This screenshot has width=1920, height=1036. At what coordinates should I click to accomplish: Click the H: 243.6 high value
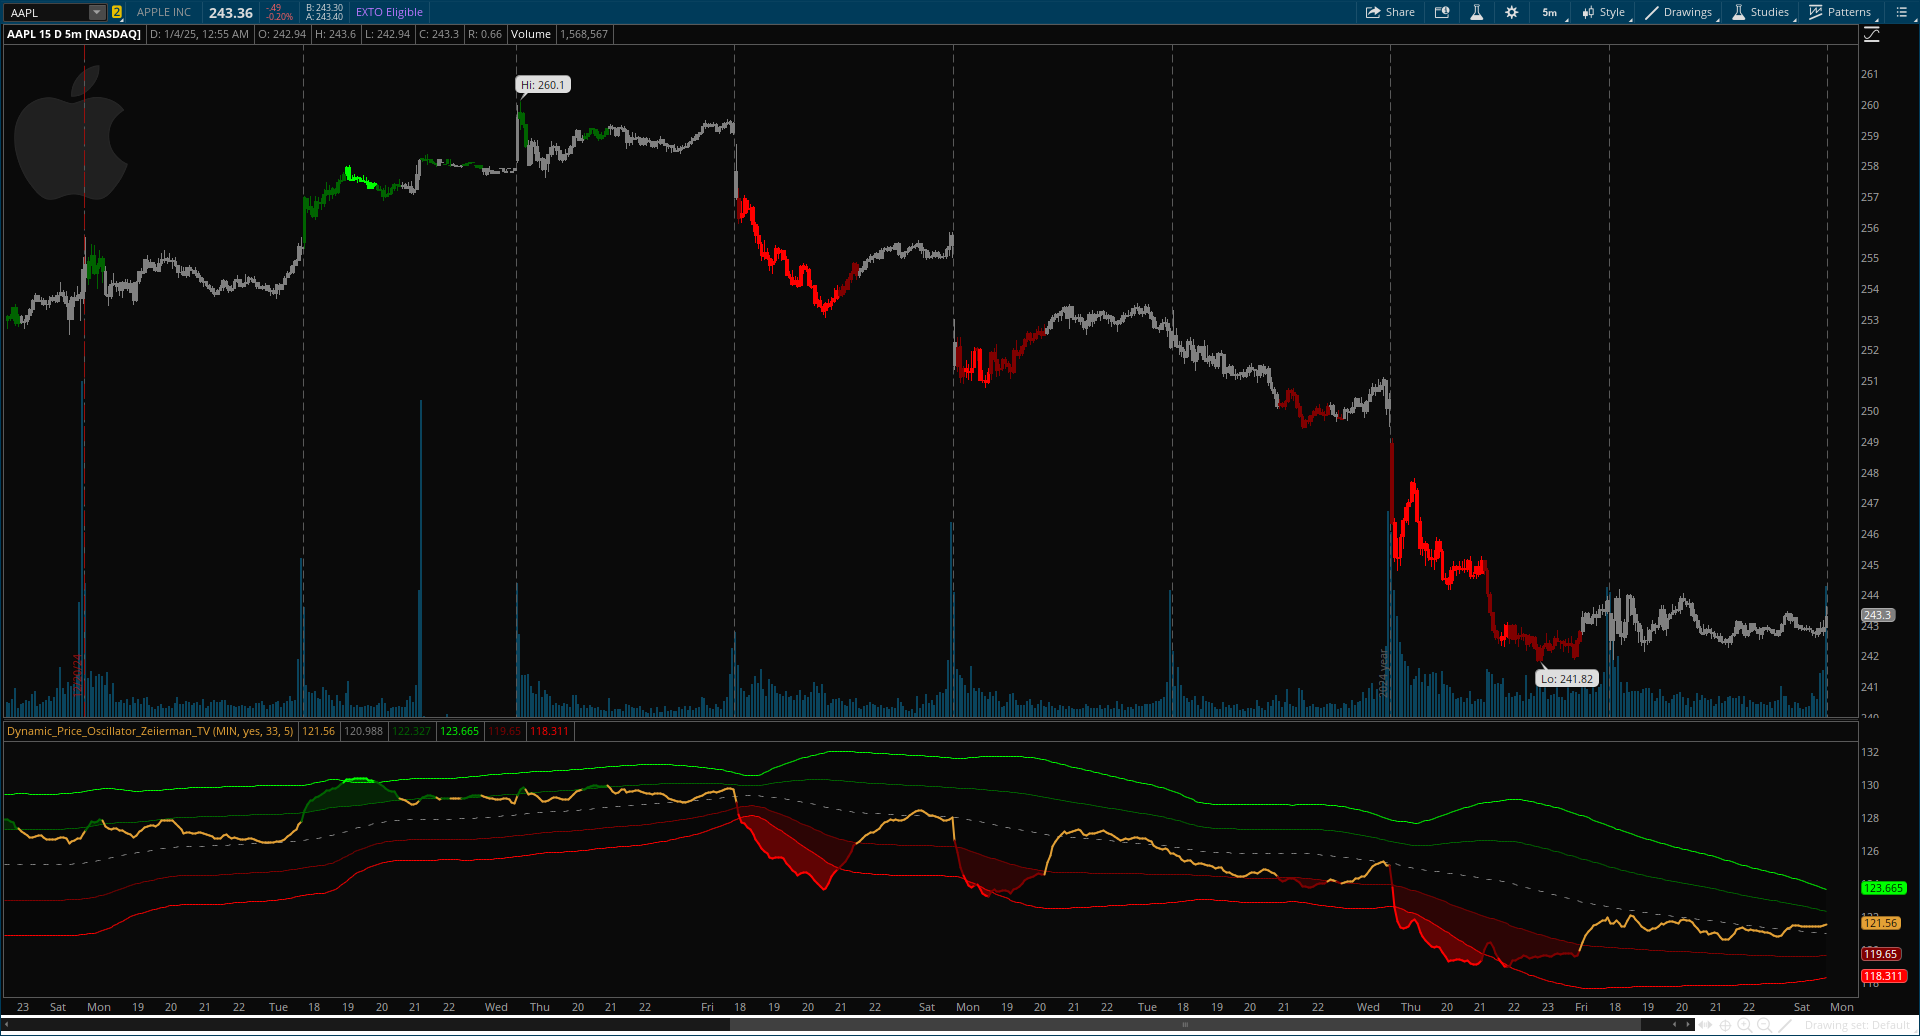coord(336,34)
